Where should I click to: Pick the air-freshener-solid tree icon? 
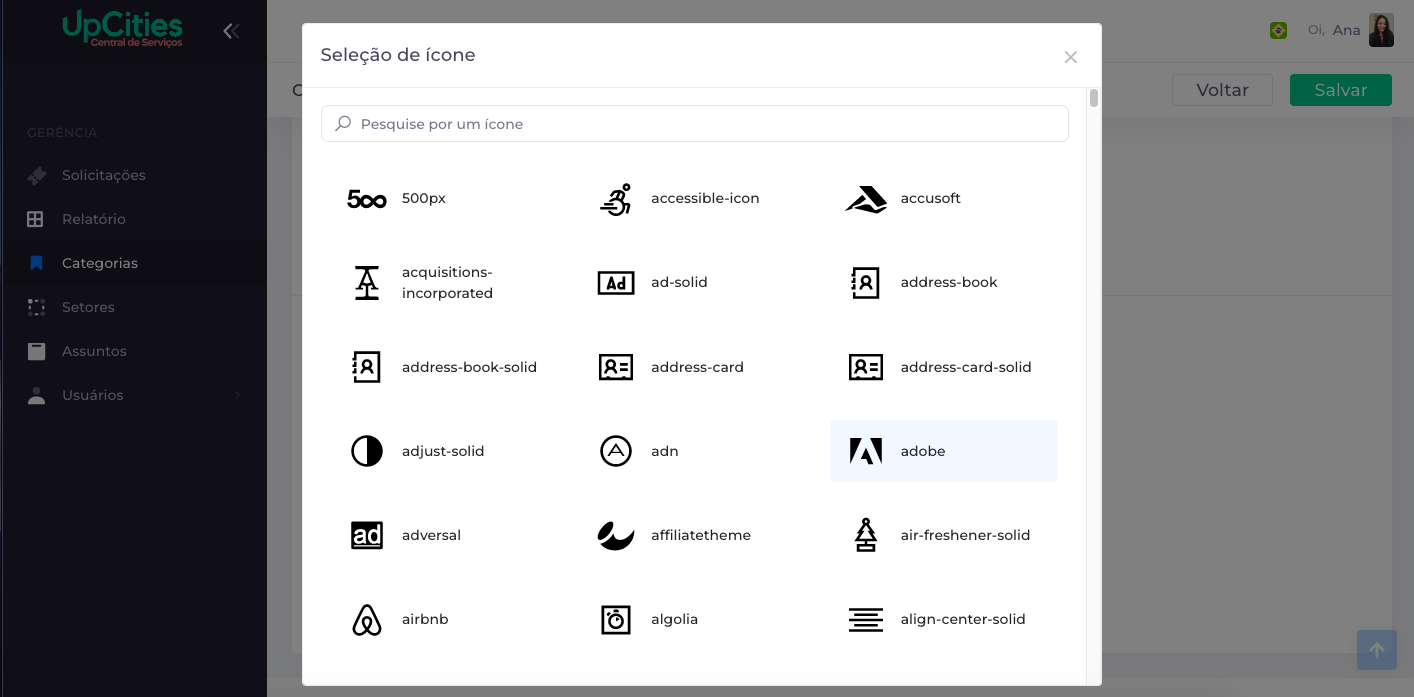coord(865,535)
